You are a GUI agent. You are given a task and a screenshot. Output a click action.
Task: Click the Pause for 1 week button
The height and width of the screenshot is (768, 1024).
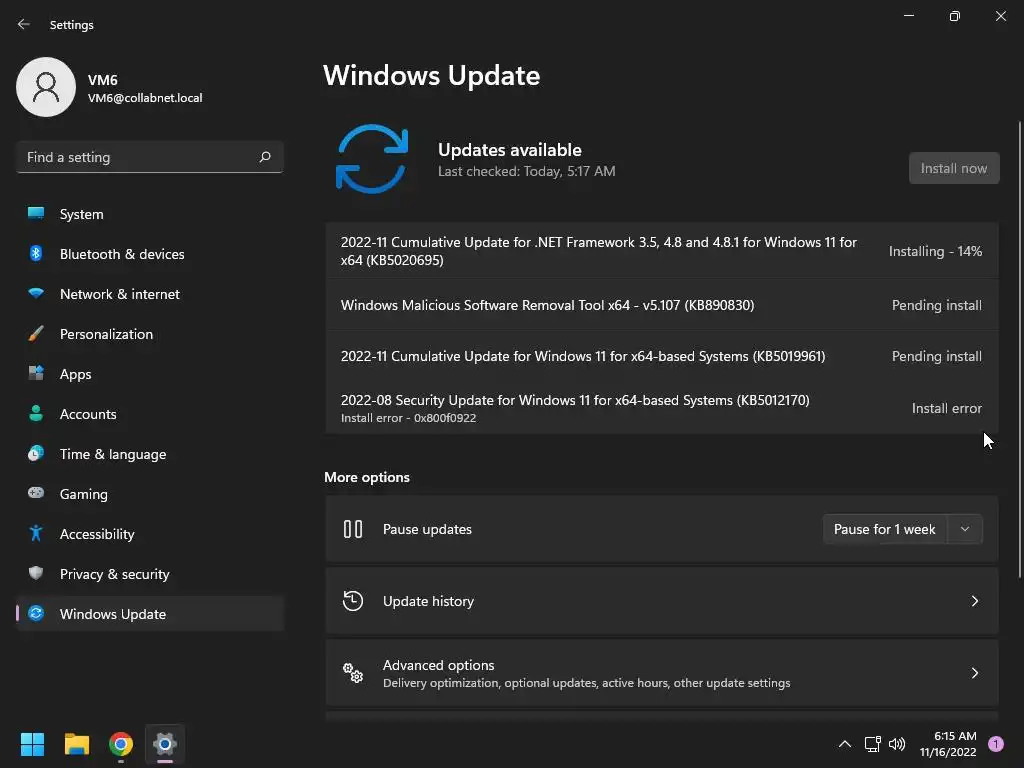pos(884,529)
